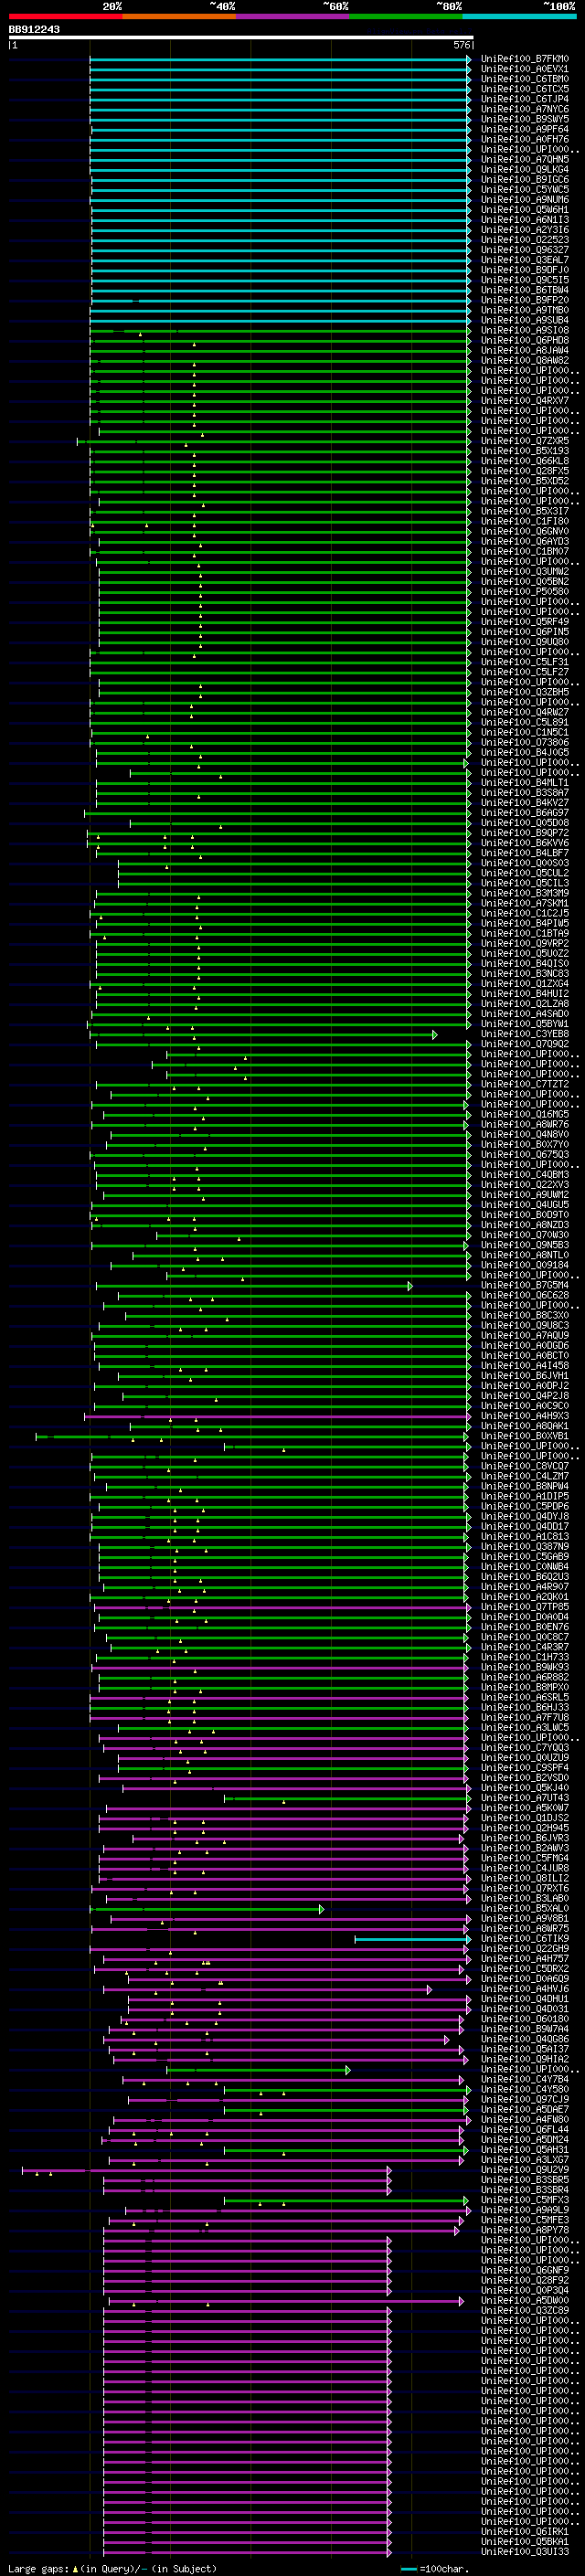The width and height of the screenshot is (585, 2576).
Task: Click the UniRef100_A9UWM2 label
Action: 525,1195
